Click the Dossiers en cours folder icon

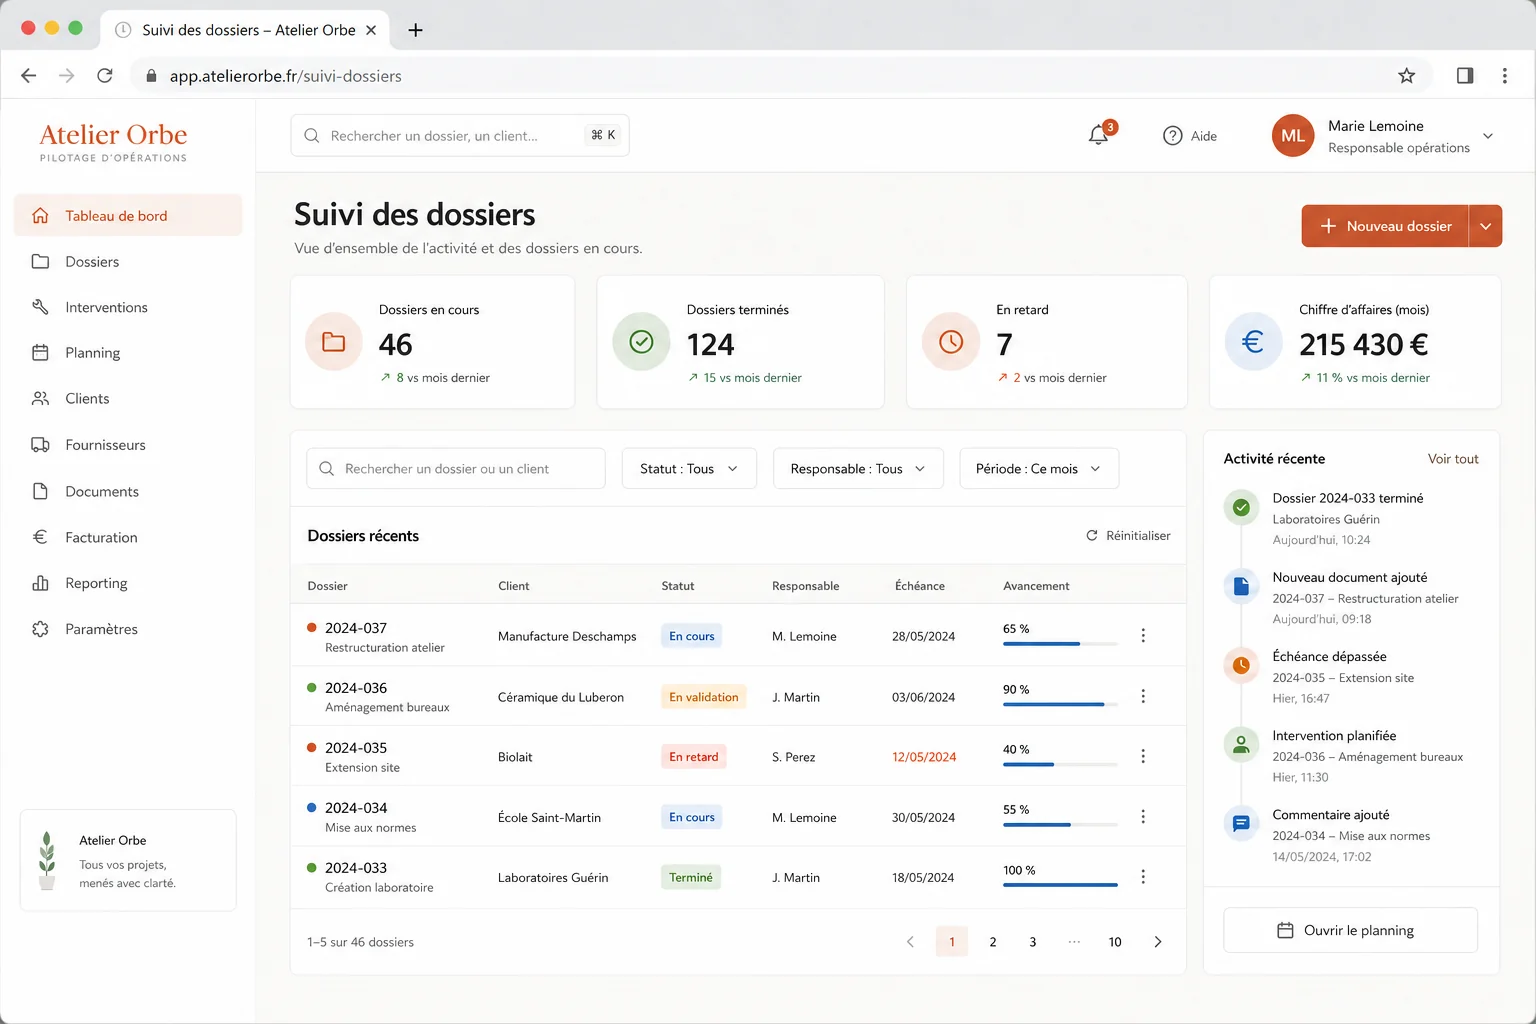point(334,342)
